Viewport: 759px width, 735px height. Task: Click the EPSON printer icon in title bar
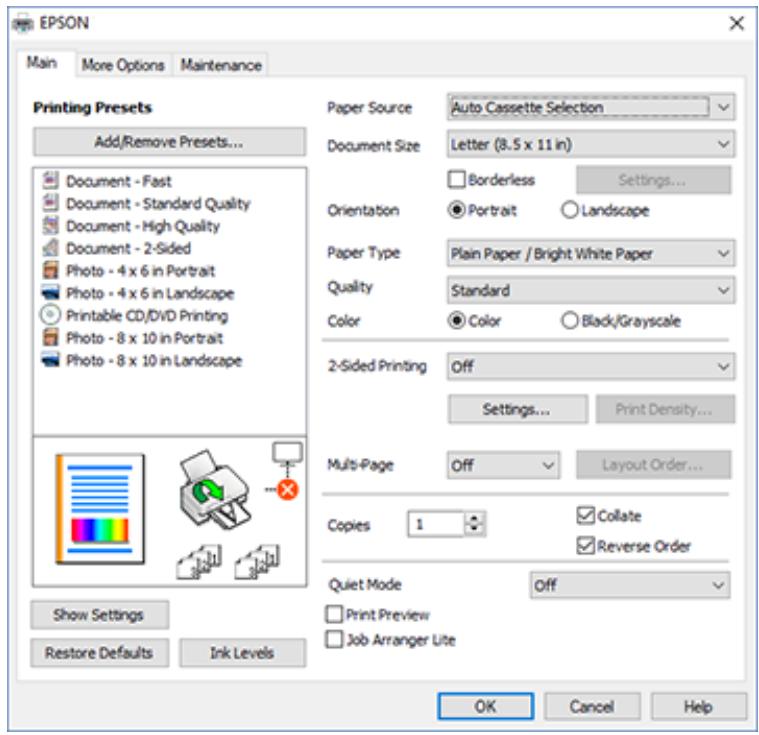[x=22, y=23]
